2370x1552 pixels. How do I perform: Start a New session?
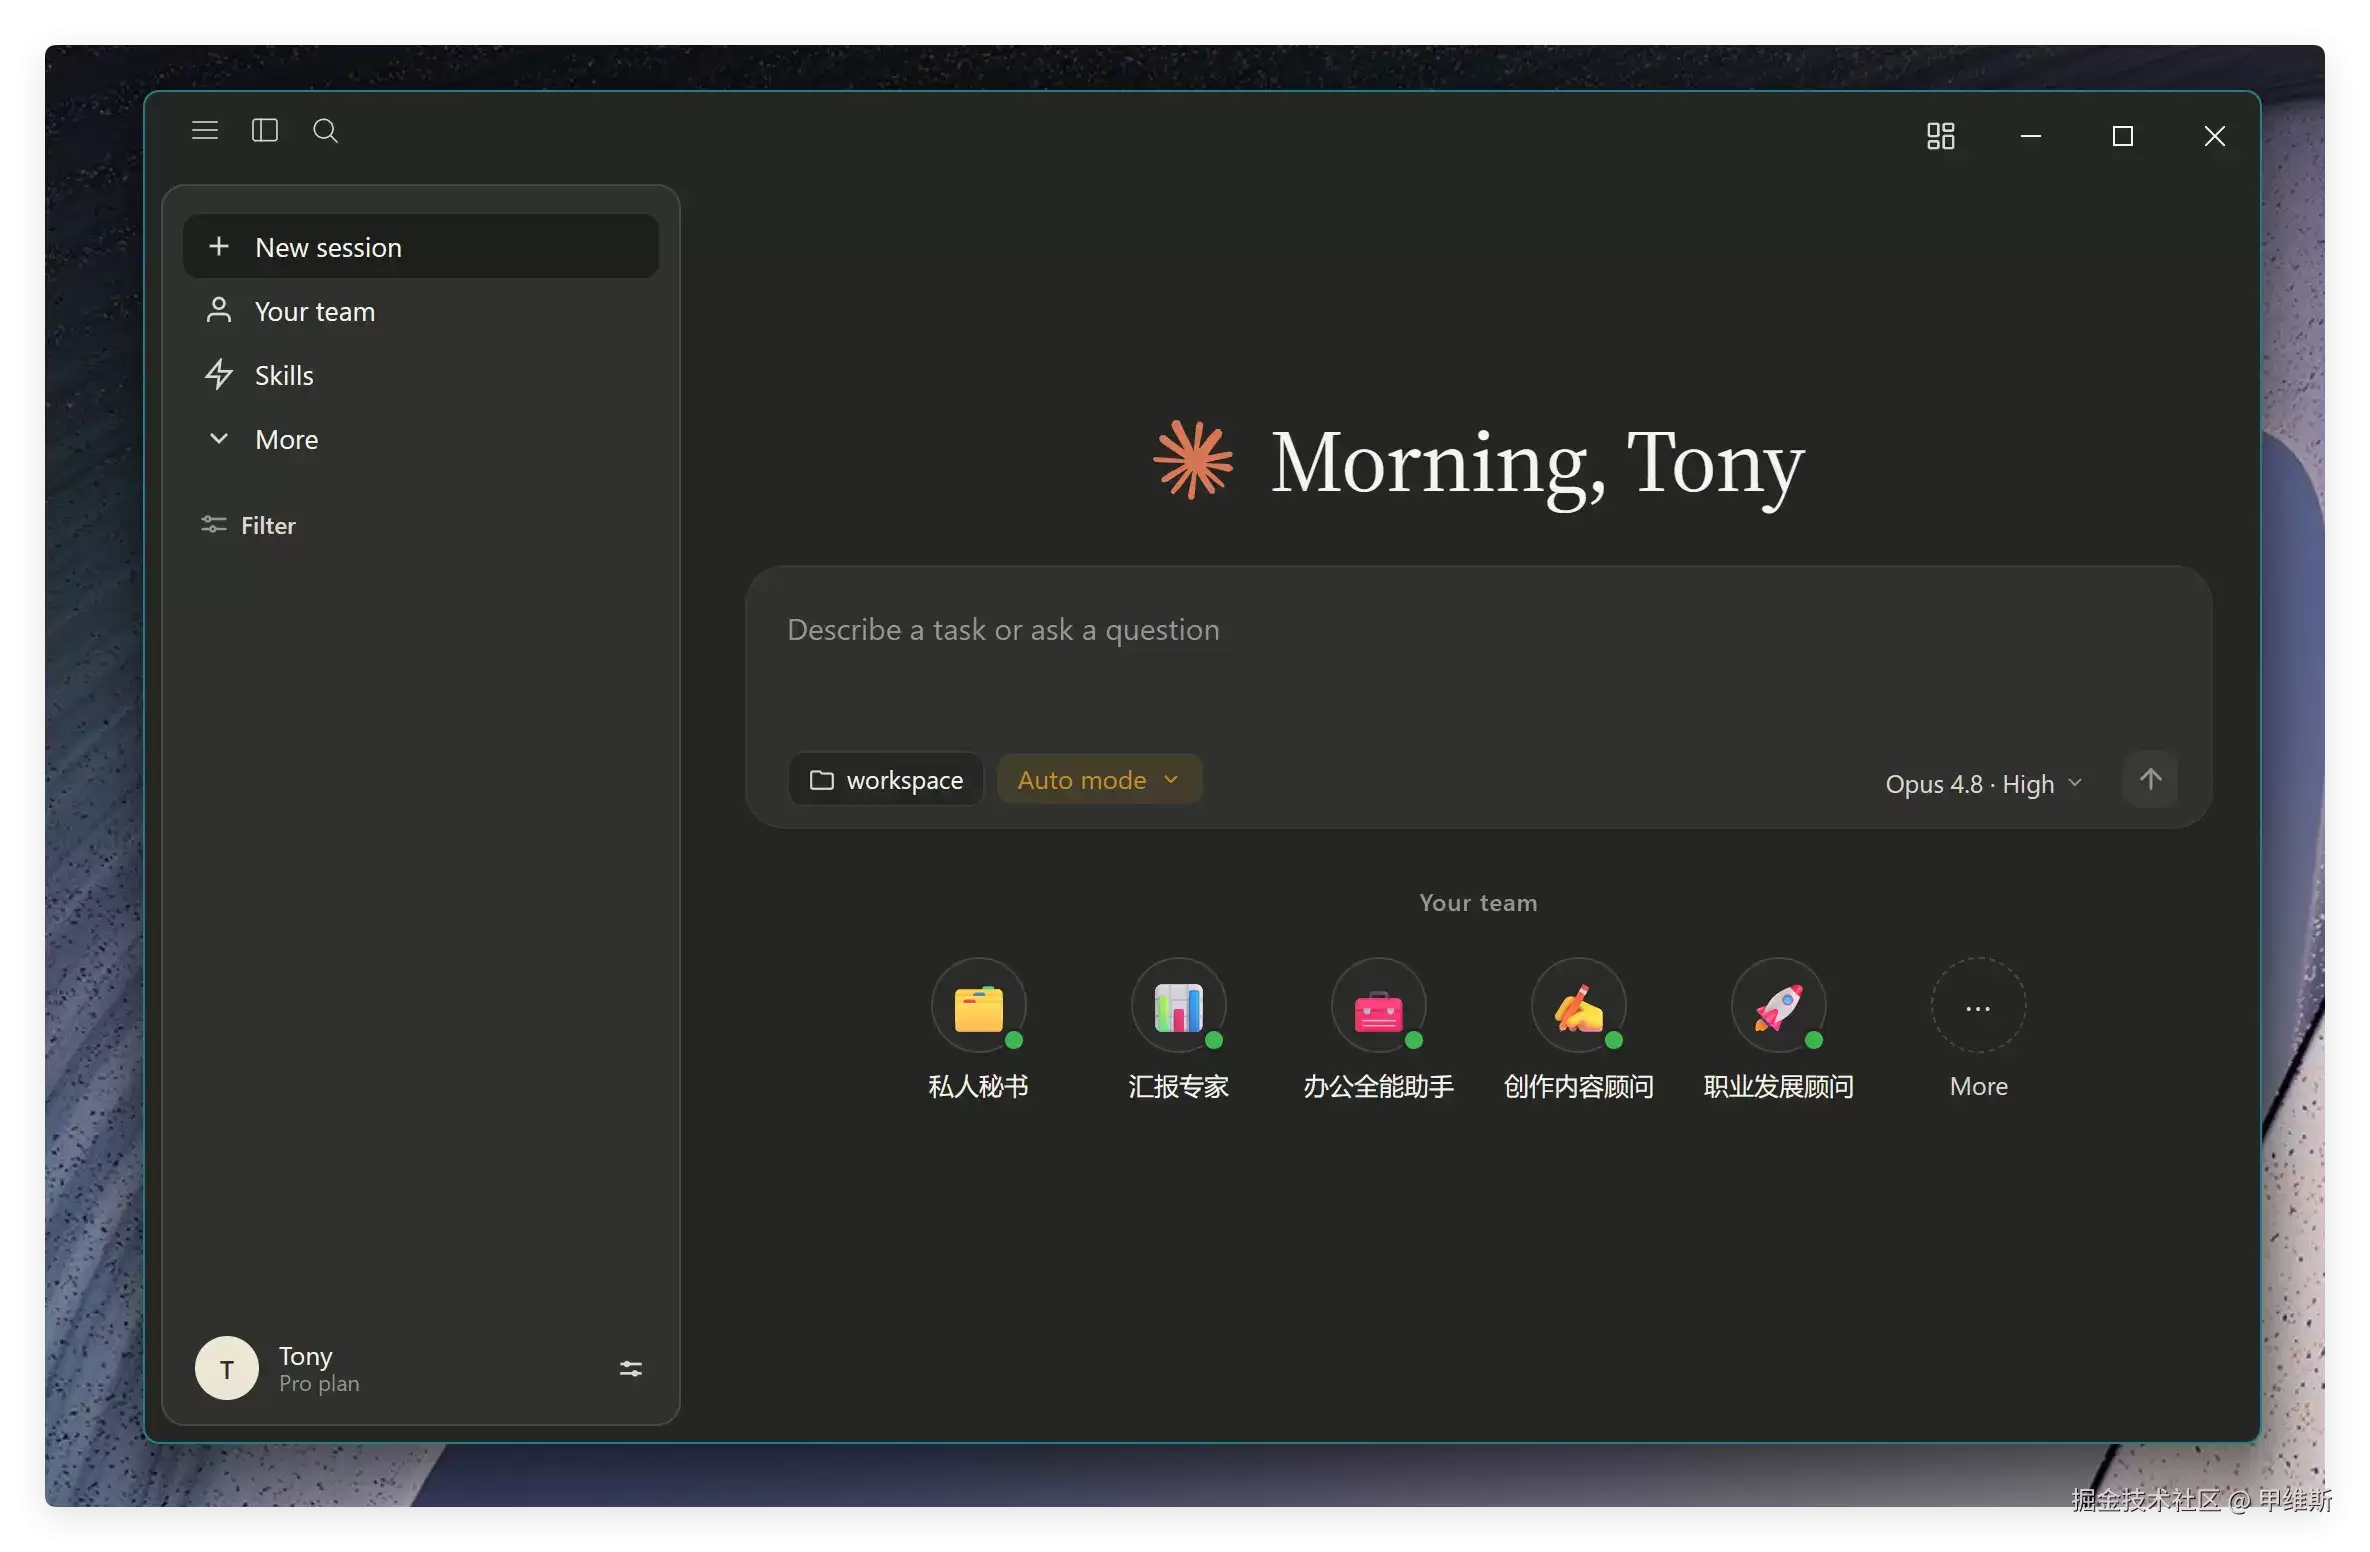click(421, 247)
